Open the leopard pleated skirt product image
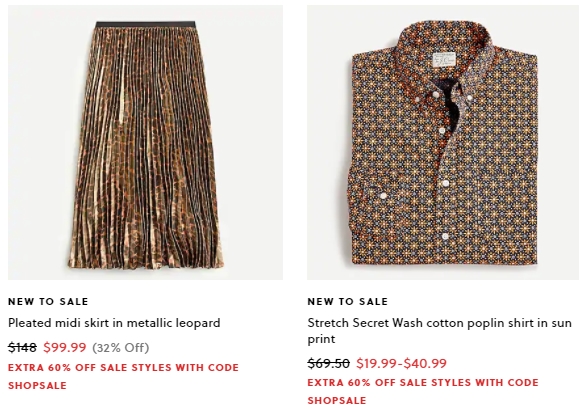This screenshot has height=408, width=579. (x=145, y=142)
